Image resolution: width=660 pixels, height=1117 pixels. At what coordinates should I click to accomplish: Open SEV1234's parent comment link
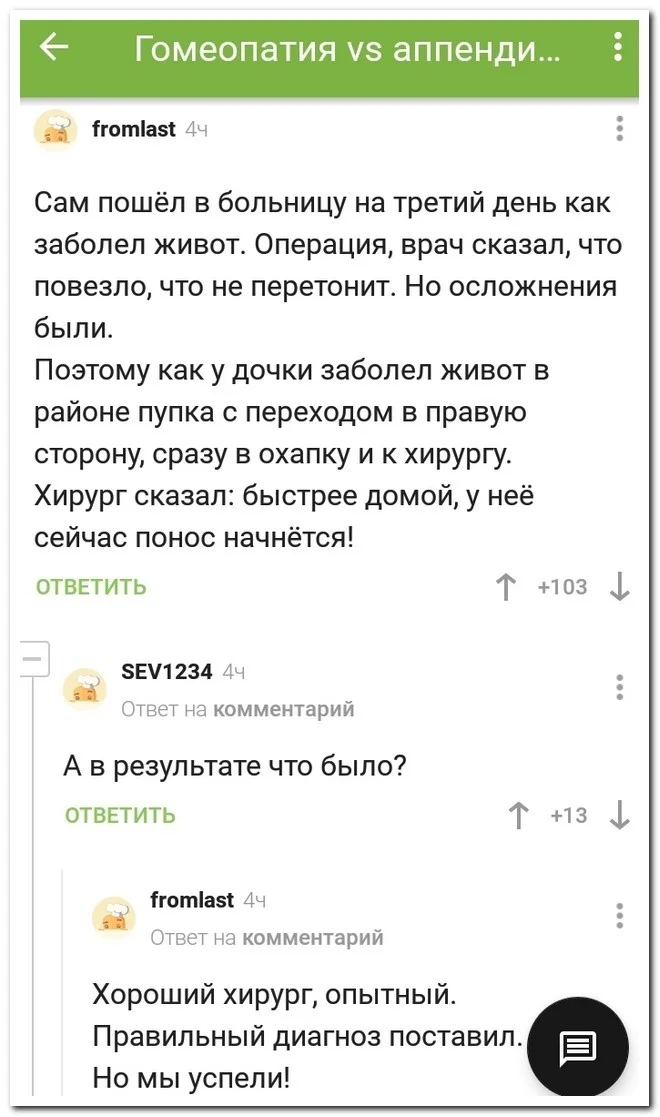(284, 709)
